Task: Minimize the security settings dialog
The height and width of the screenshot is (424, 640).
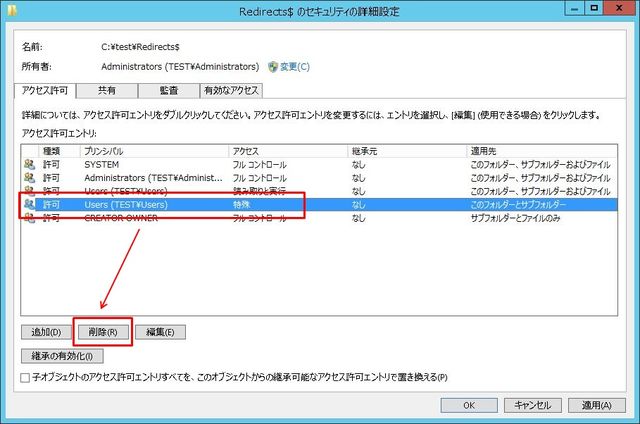Action: 574,8
